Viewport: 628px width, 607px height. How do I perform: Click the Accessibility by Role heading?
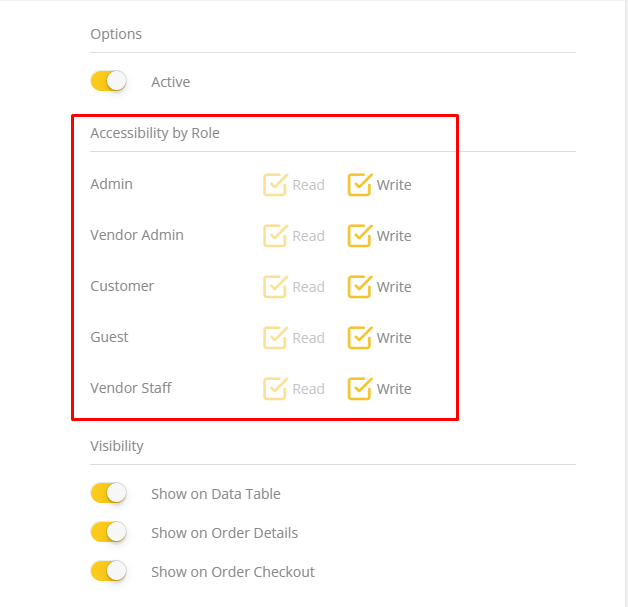click(155, 133)
